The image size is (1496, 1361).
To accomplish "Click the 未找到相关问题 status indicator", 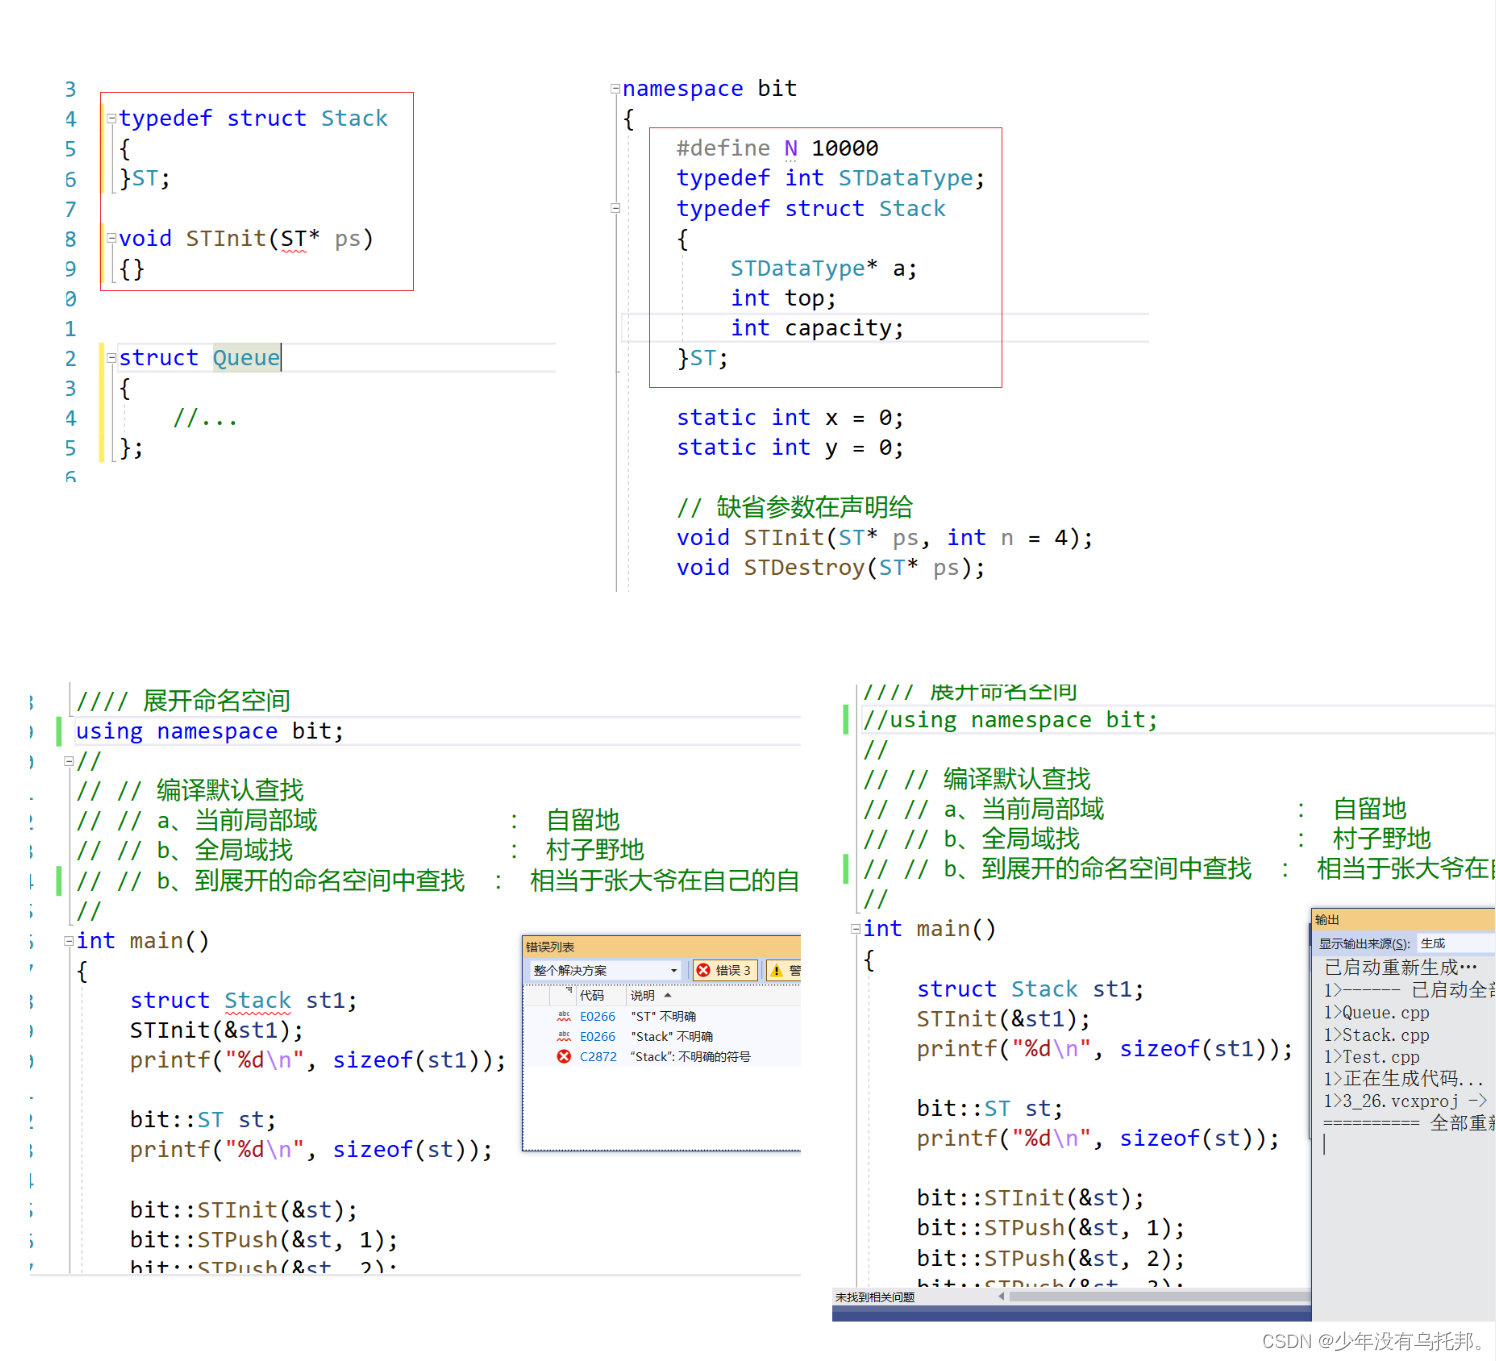I will point(875,1297).
